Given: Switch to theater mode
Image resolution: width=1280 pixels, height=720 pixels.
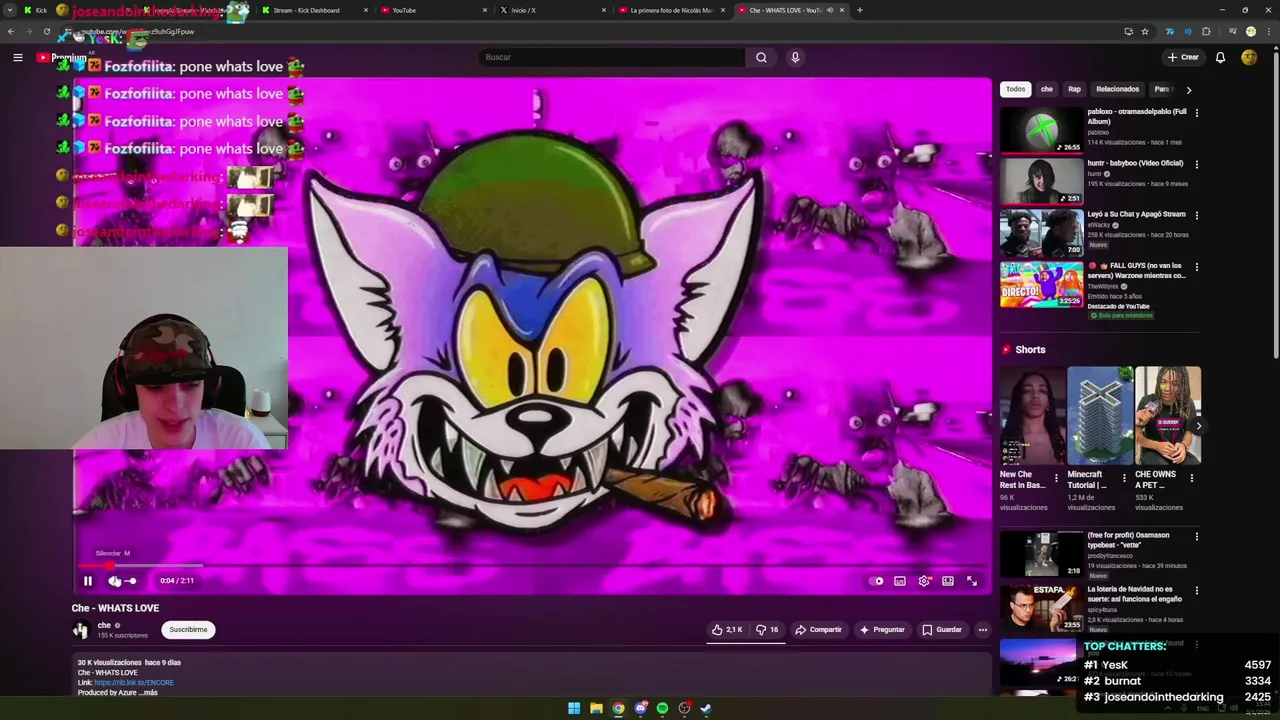Looking at the screenshot, I should point(948,581).
